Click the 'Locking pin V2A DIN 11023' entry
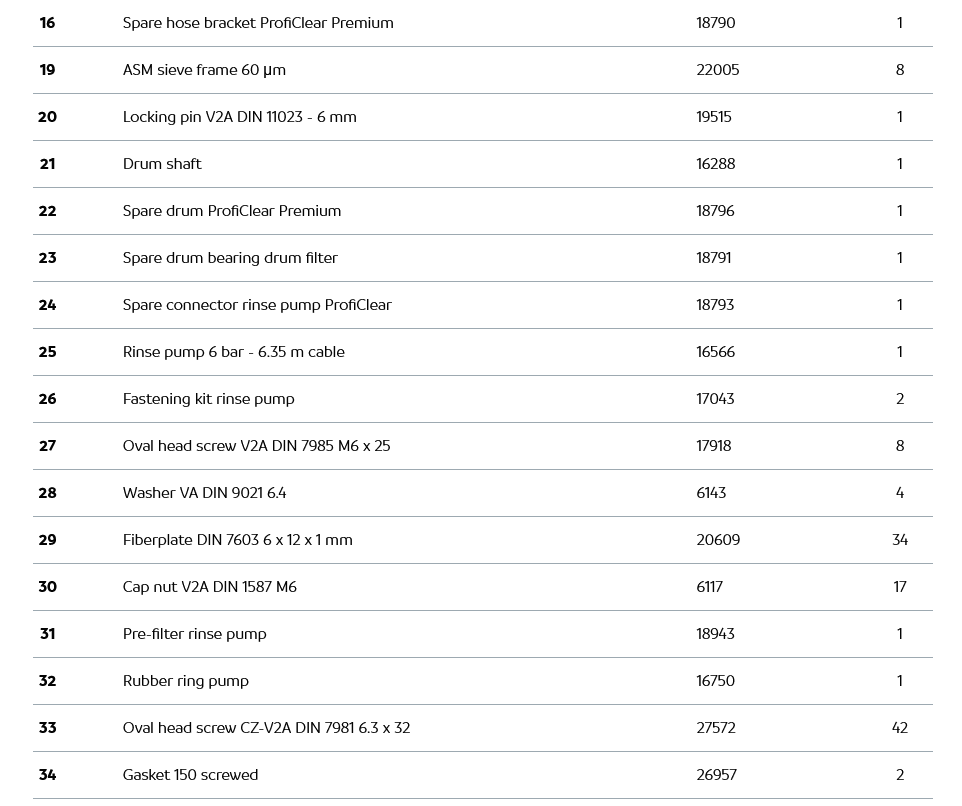 [239, 117]
